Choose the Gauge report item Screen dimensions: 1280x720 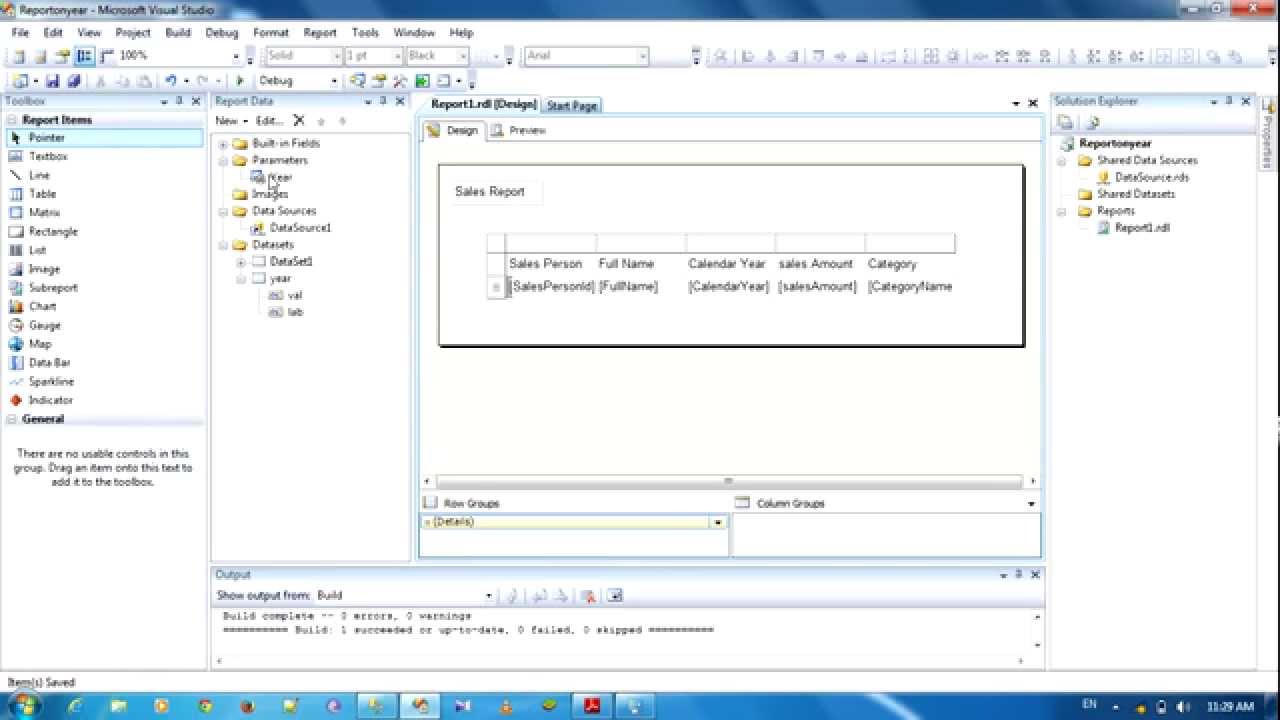tap(44, 325)
